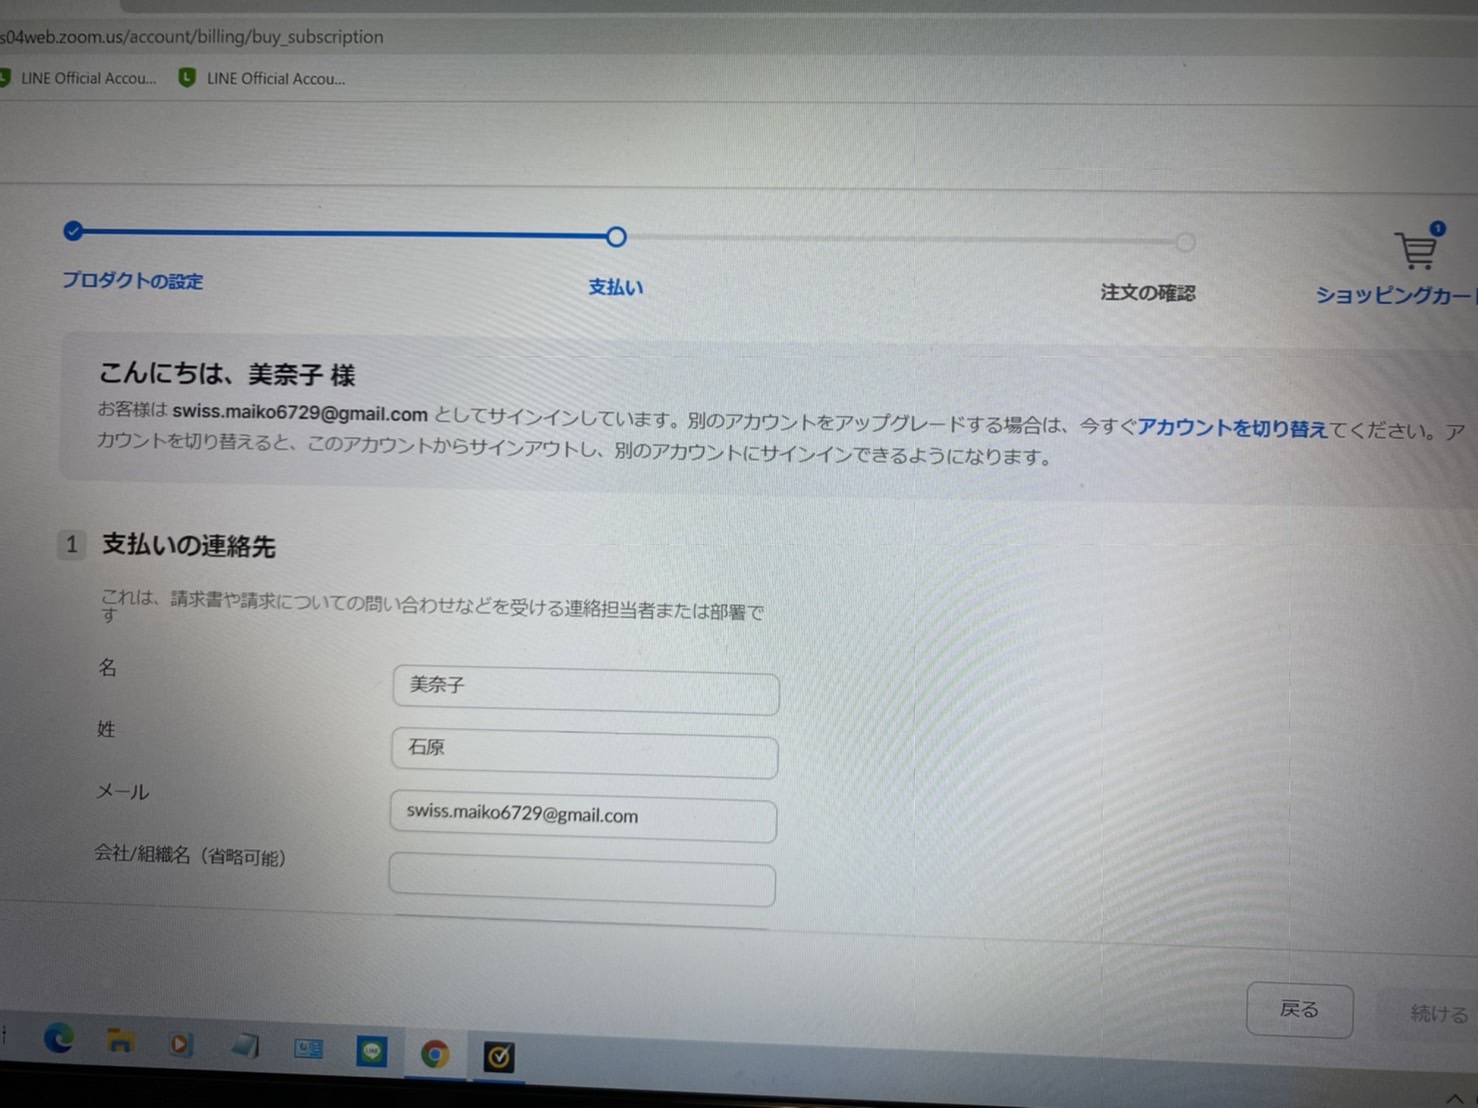Image resolution: width=1478 pixels, height=1108 pixels.
Task: Open the contact card app in taskbar
Action: pos(308,1049)
